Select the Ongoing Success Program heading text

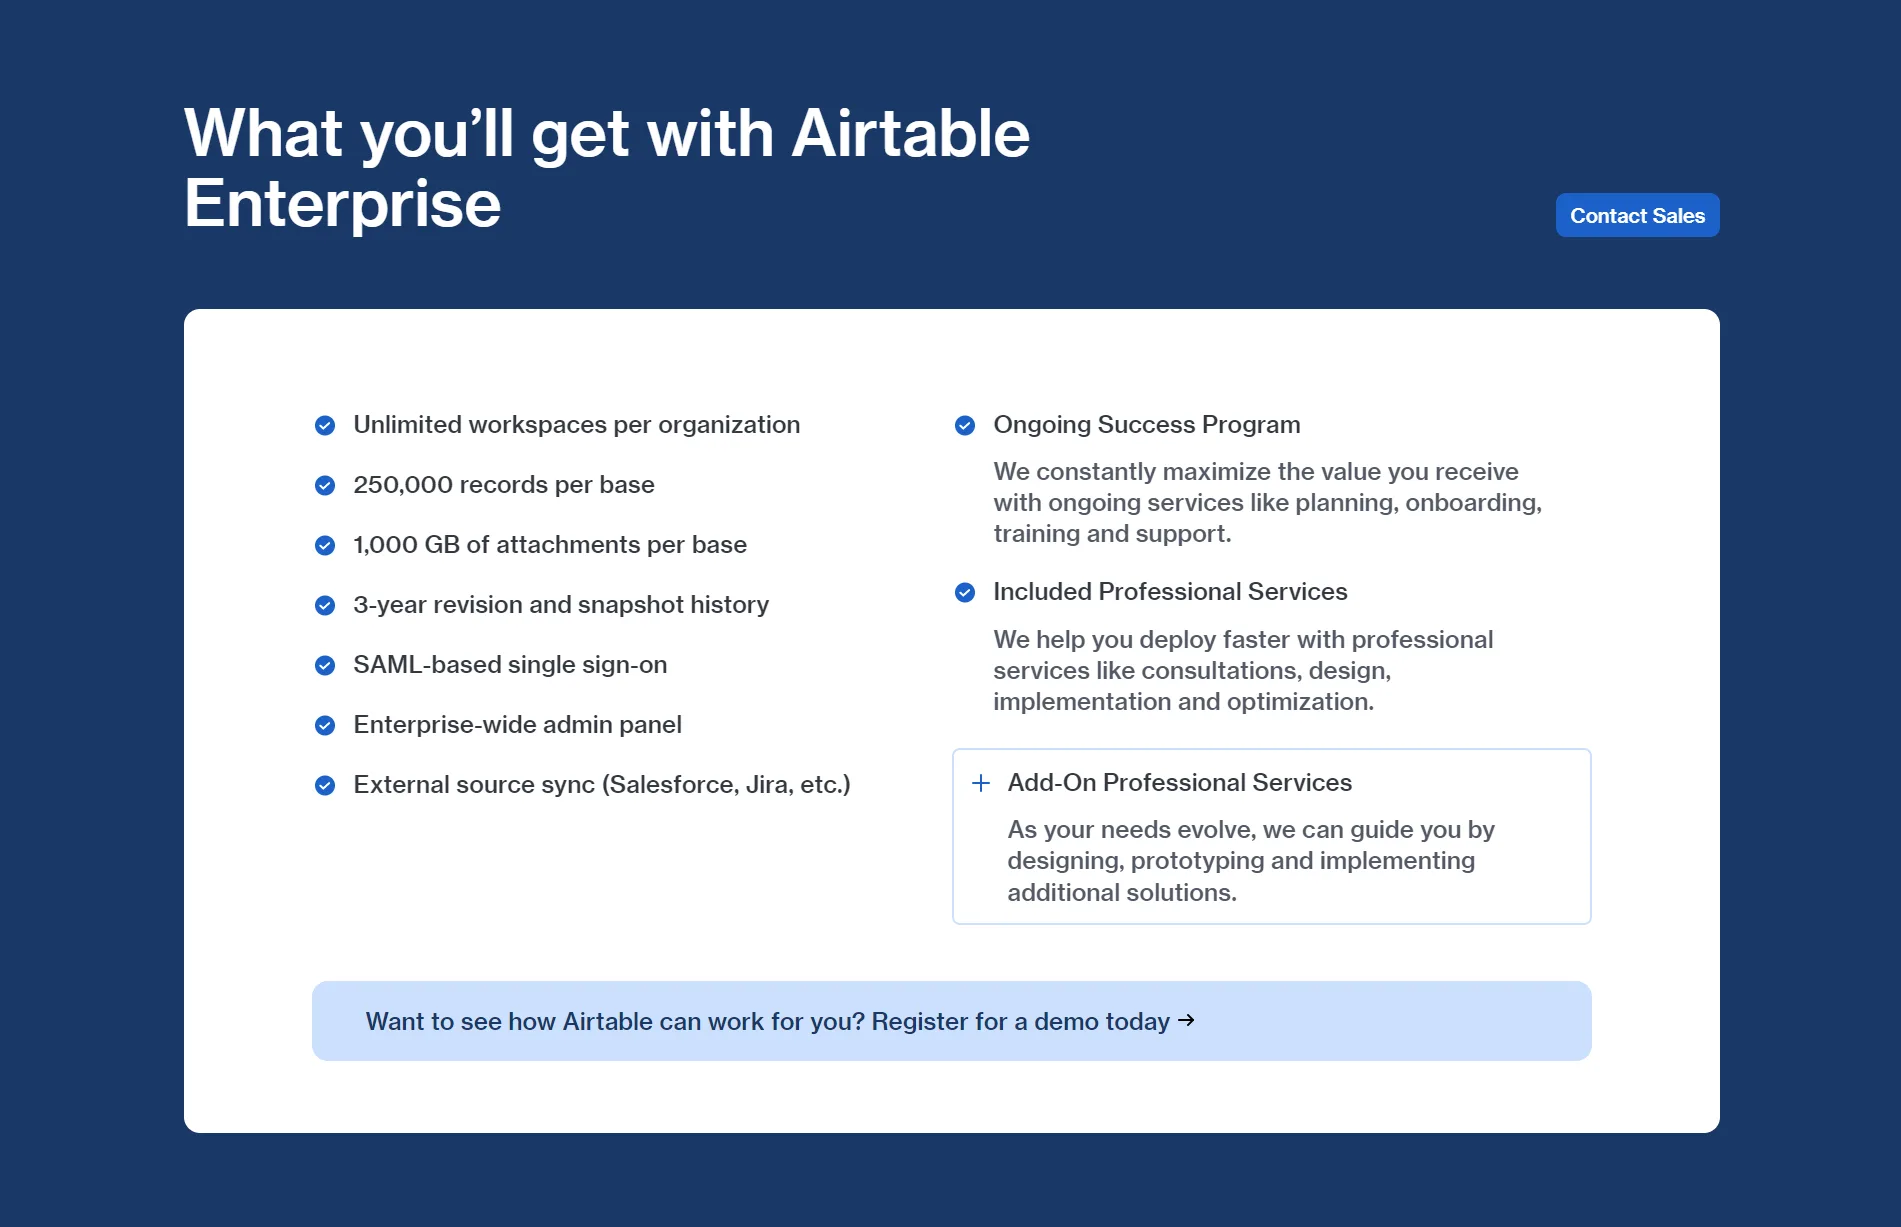[x=1147, y=425]
